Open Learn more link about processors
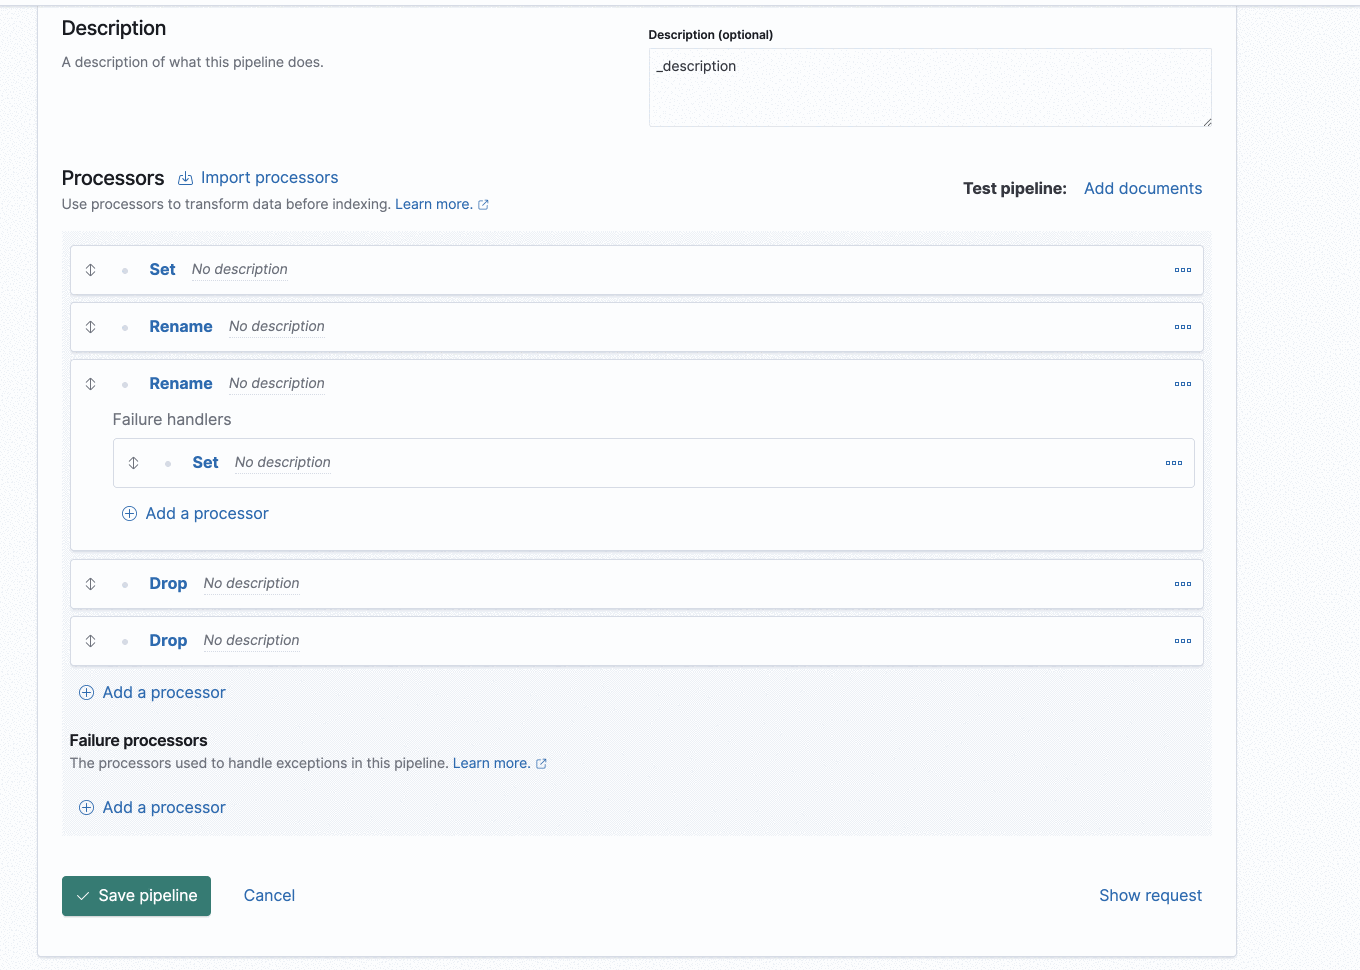The image size is (1360, 970). click(433, 204)
